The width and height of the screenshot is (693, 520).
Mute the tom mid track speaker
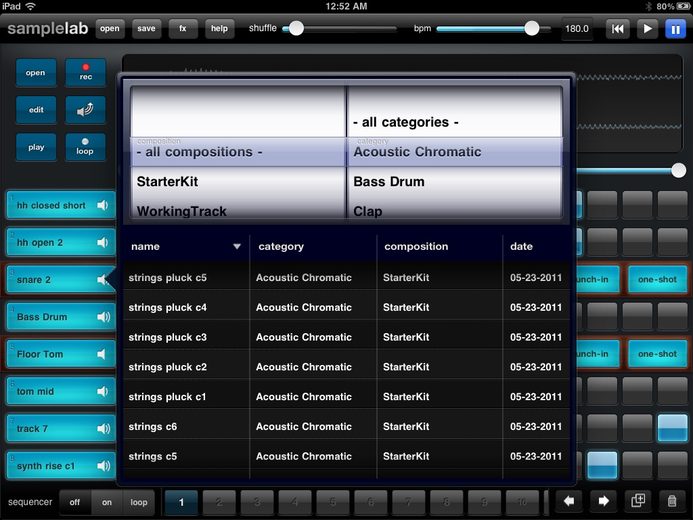coord(103,391)
